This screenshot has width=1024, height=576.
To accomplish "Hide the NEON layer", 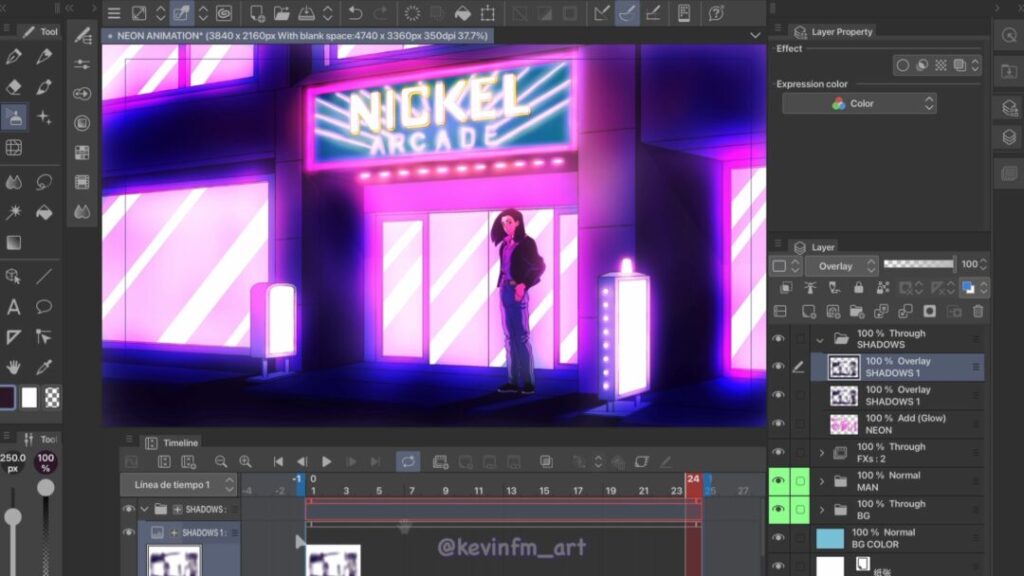I will click(x=779, y=424).
